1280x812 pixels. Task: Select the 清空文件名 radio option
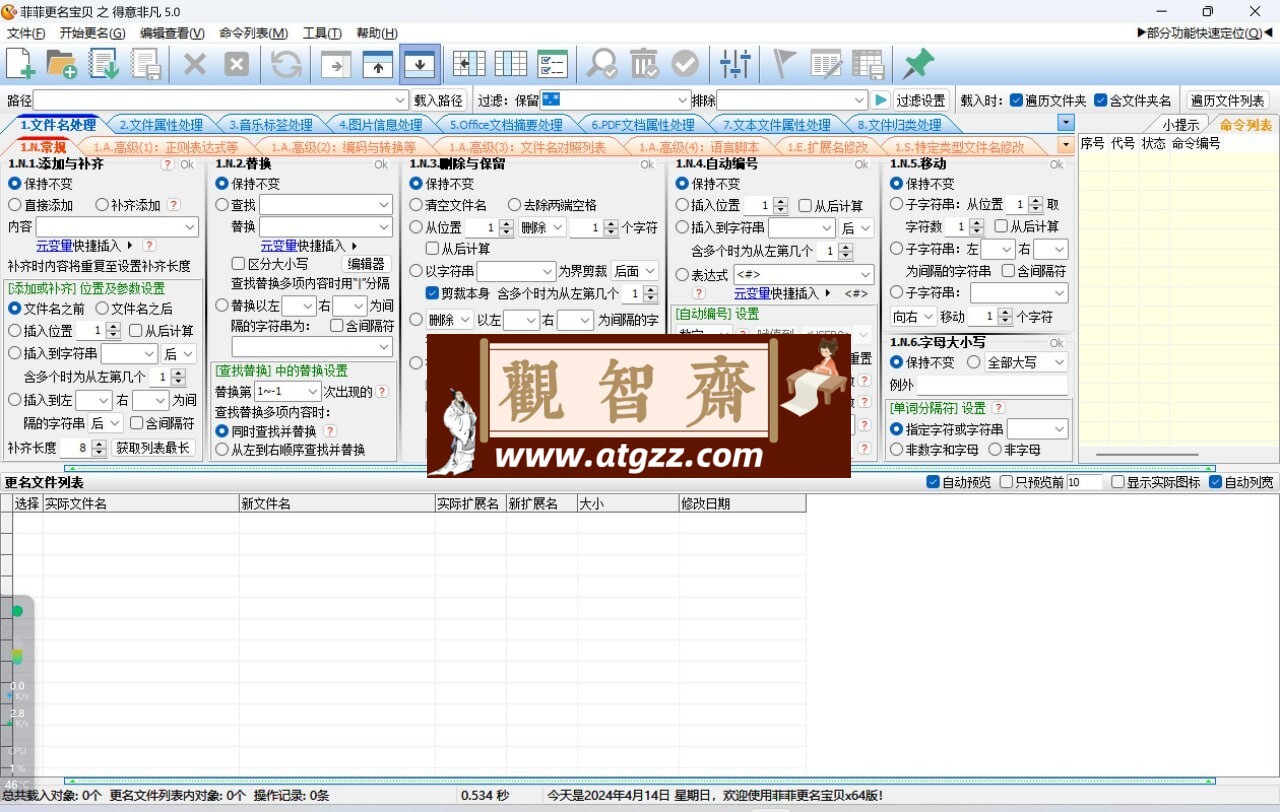[416, 205]
